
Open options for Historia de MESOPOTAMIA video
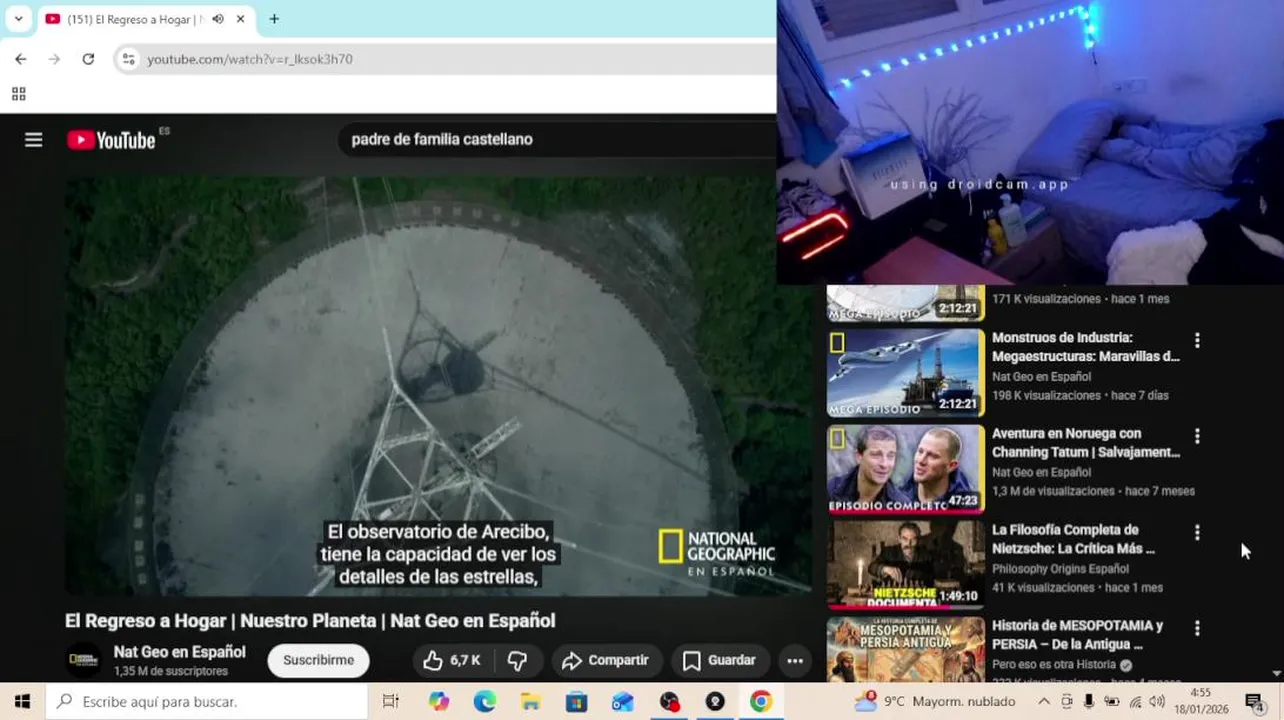tap(1197, 628)
